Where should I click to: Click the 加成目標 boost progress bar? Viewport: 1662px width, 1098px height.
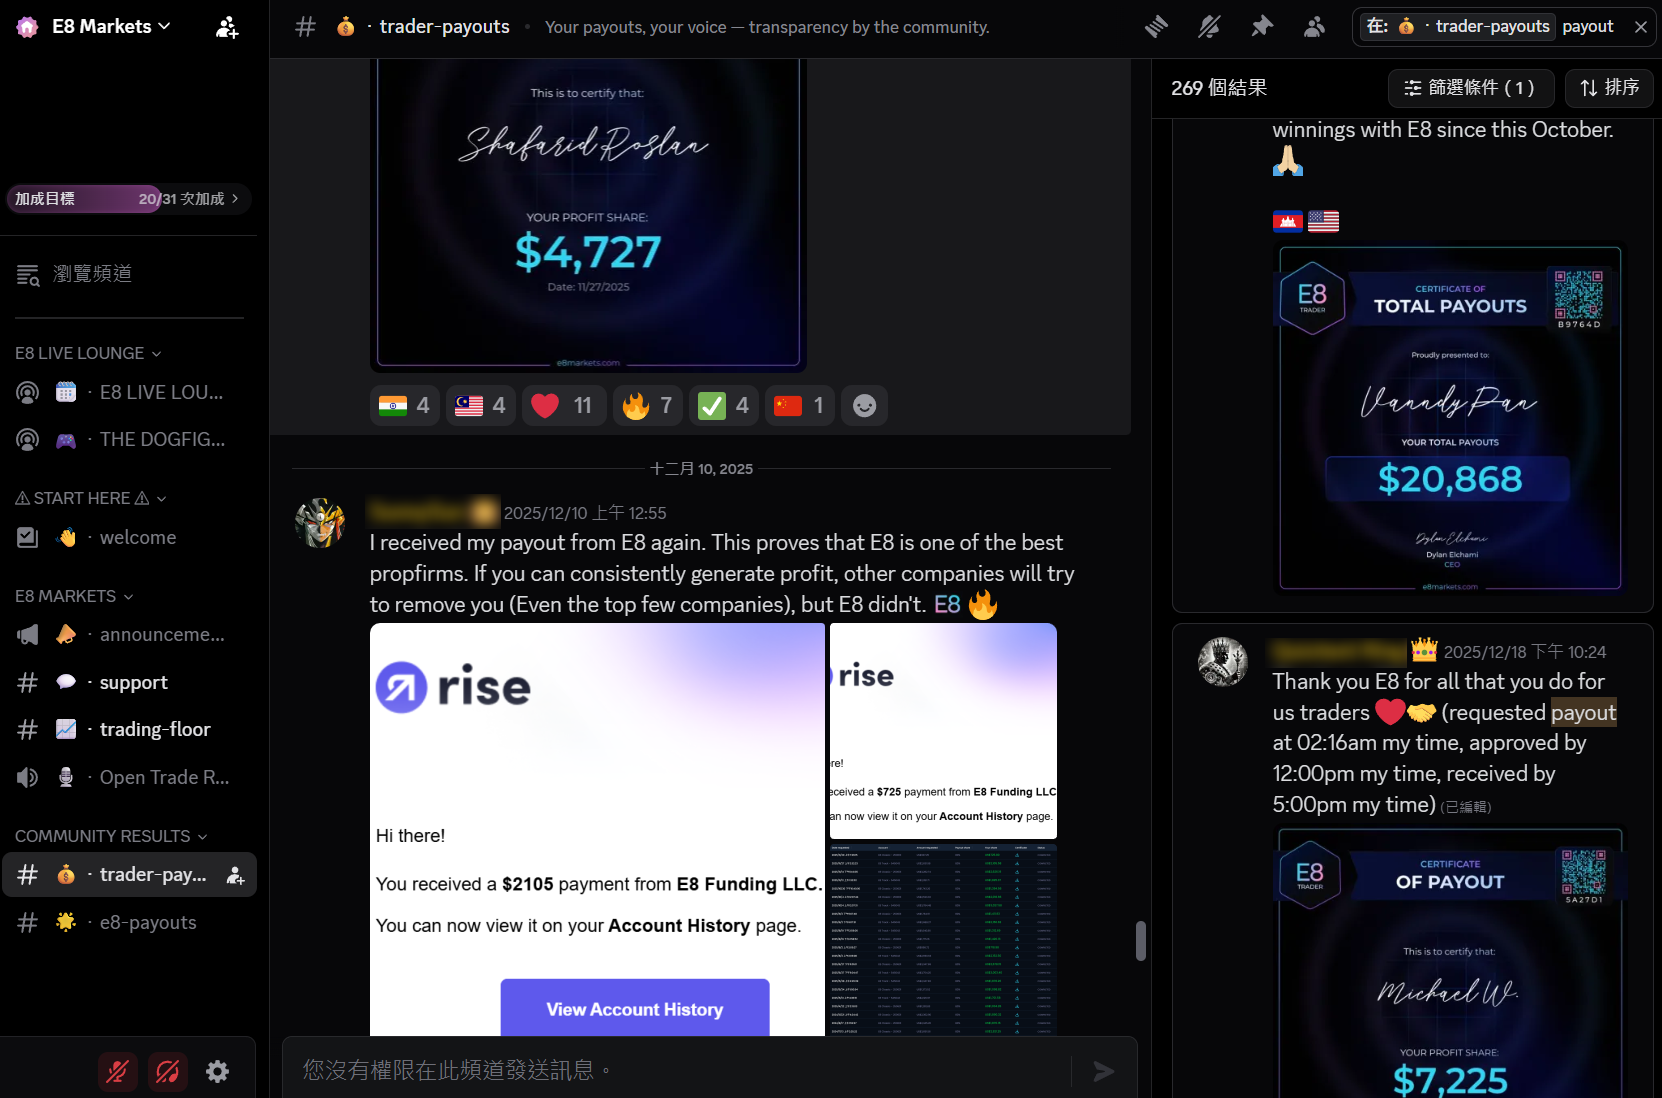pos(127,199)
